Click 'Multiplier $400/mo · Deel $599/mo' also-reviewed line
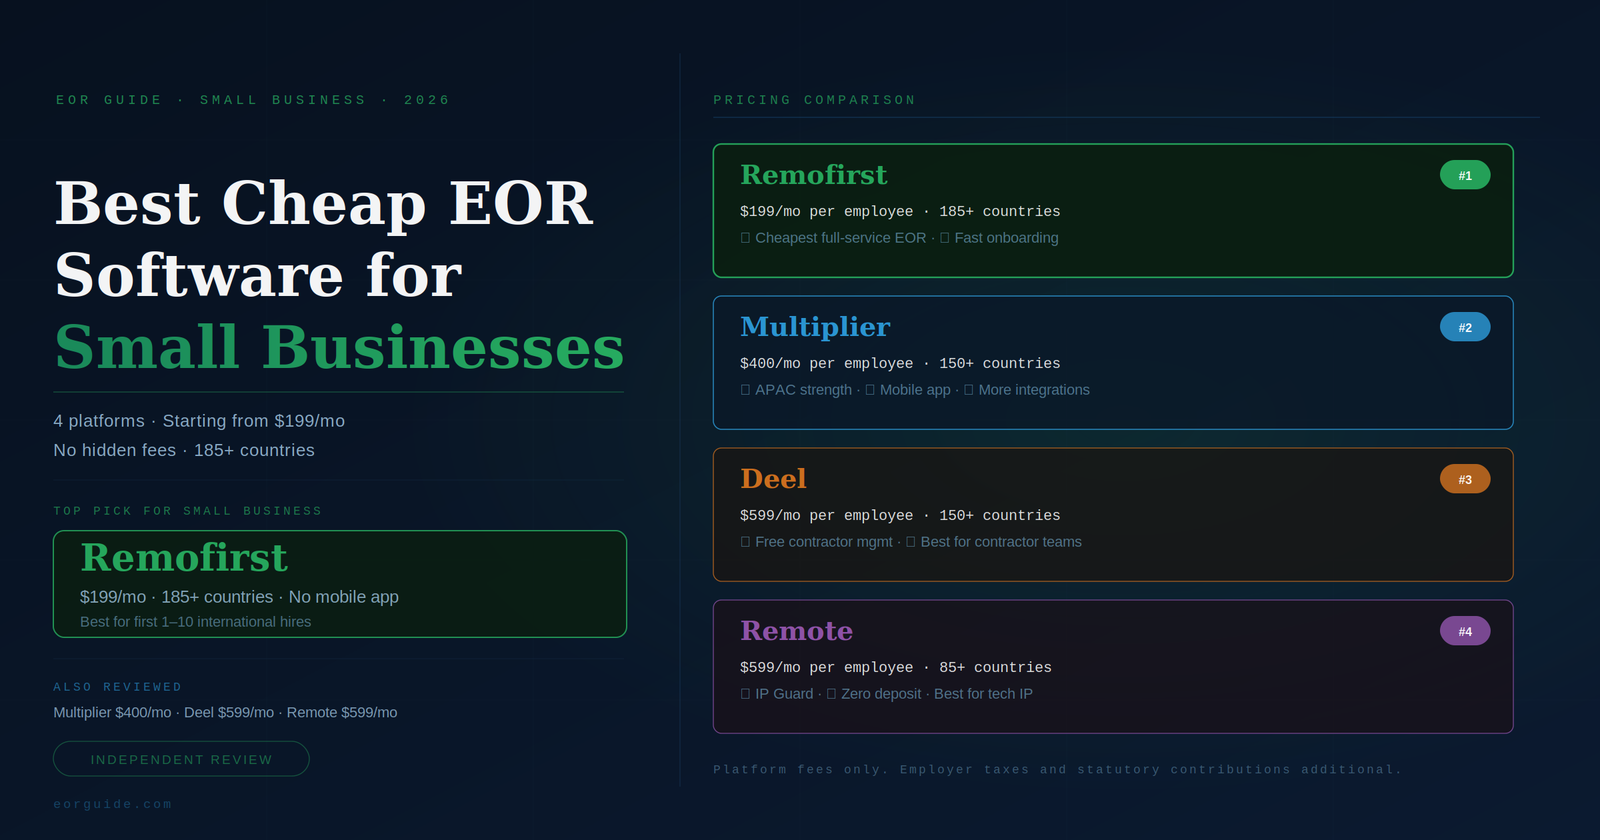 coord(225,713)
